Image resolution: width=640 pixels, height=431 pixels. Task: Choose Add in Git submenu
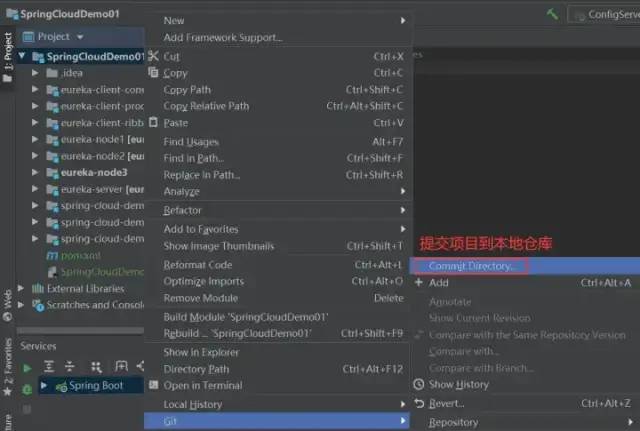point(525,282)
